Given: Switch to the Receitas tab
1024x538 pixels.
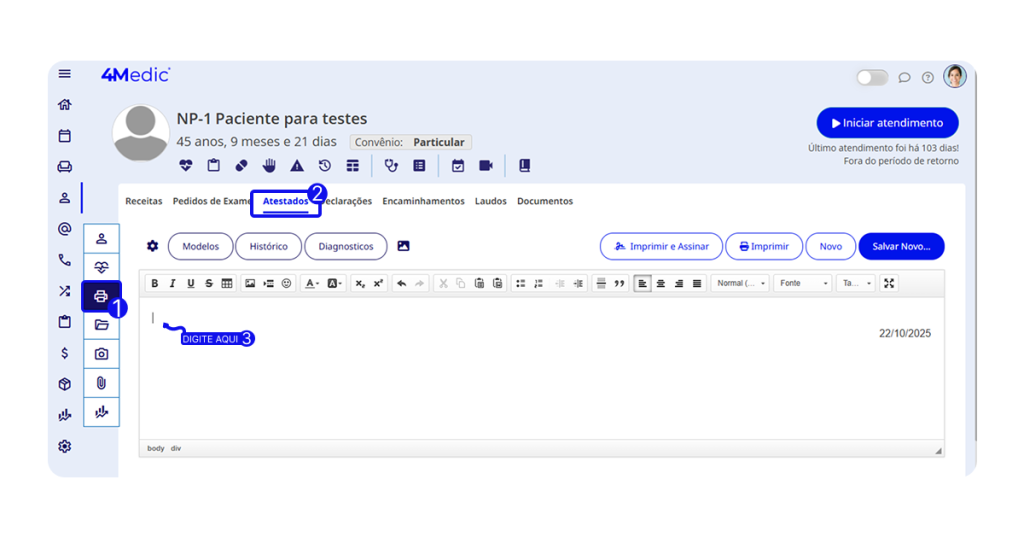Looking at the screenshot, I should (144, 201).
